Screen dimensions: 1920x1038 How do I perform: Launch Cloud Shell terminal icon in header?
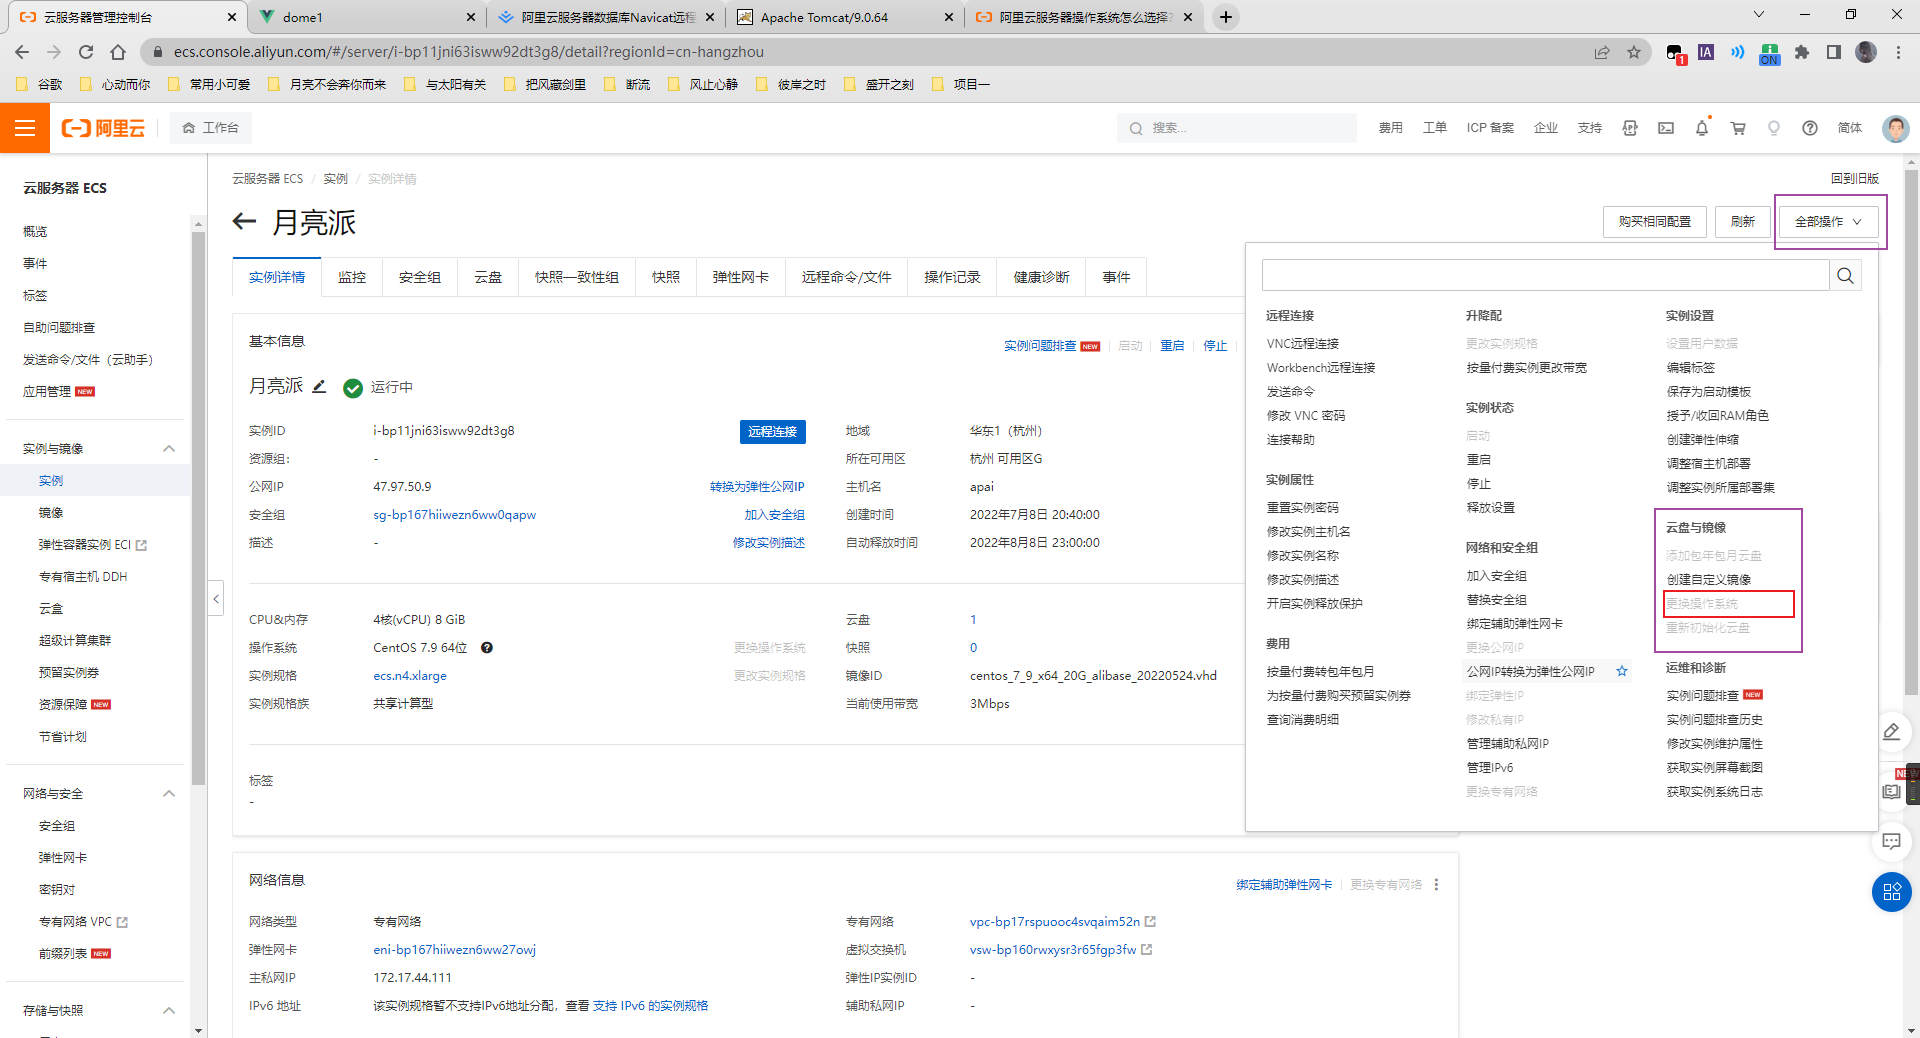(x=1666, y=128)
